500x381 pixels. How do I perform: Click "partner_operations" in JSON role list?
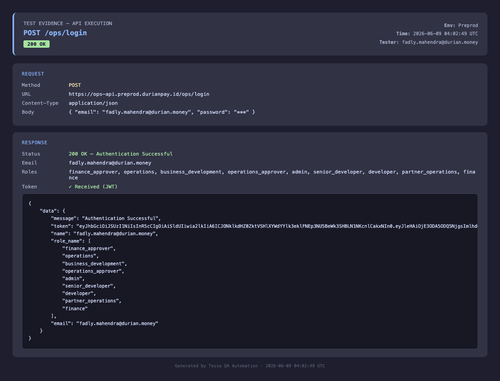(92, 301)
